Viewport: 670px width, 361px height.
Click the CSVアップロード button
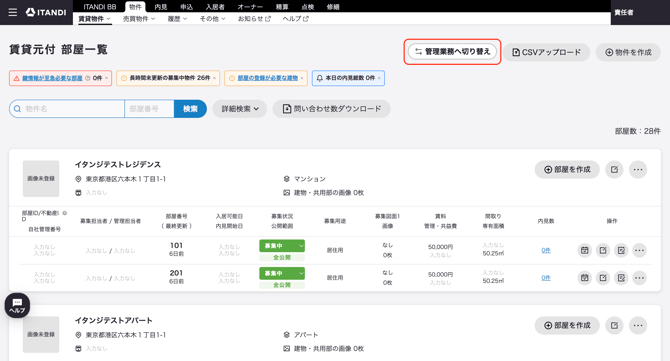click(547, 52)
